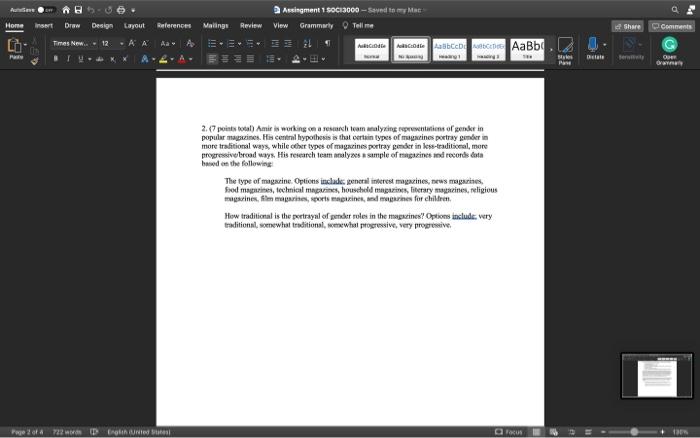Toggle underline formatting
Viewport: 700px width, 438px height.
coord(80,59)
